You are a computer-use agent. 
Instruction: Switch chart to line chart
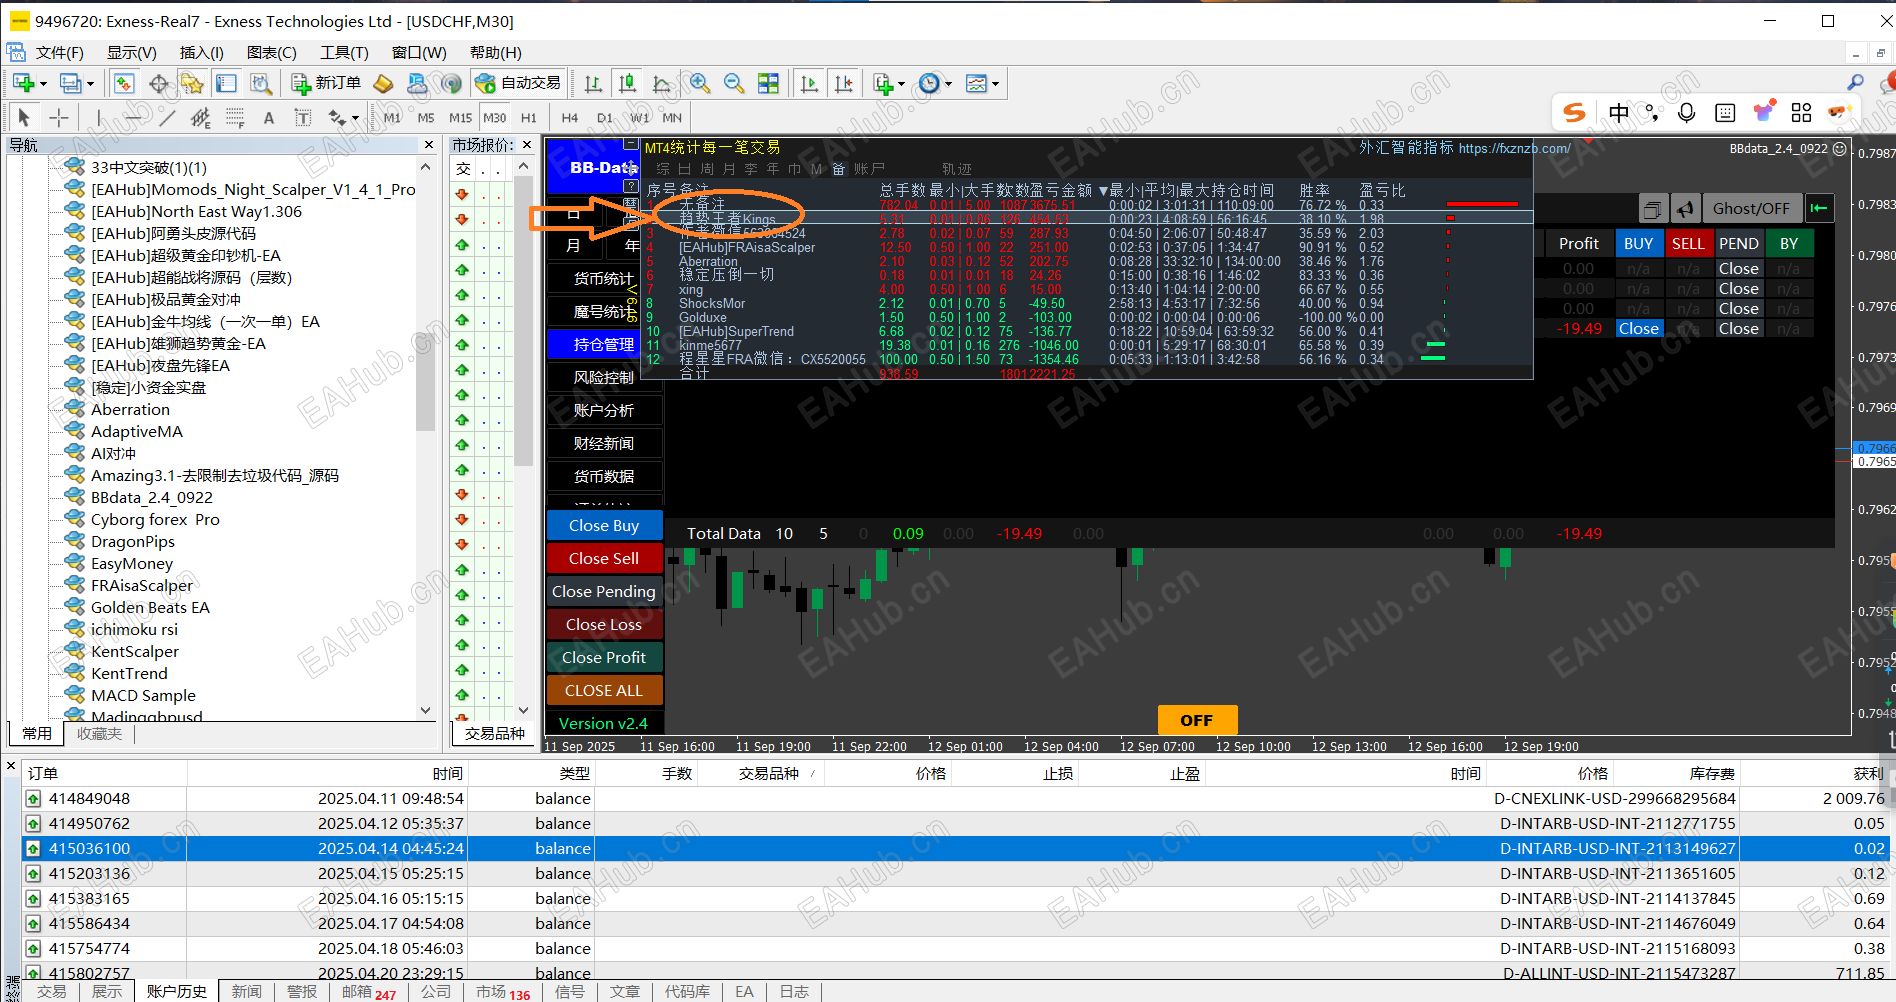662,84
